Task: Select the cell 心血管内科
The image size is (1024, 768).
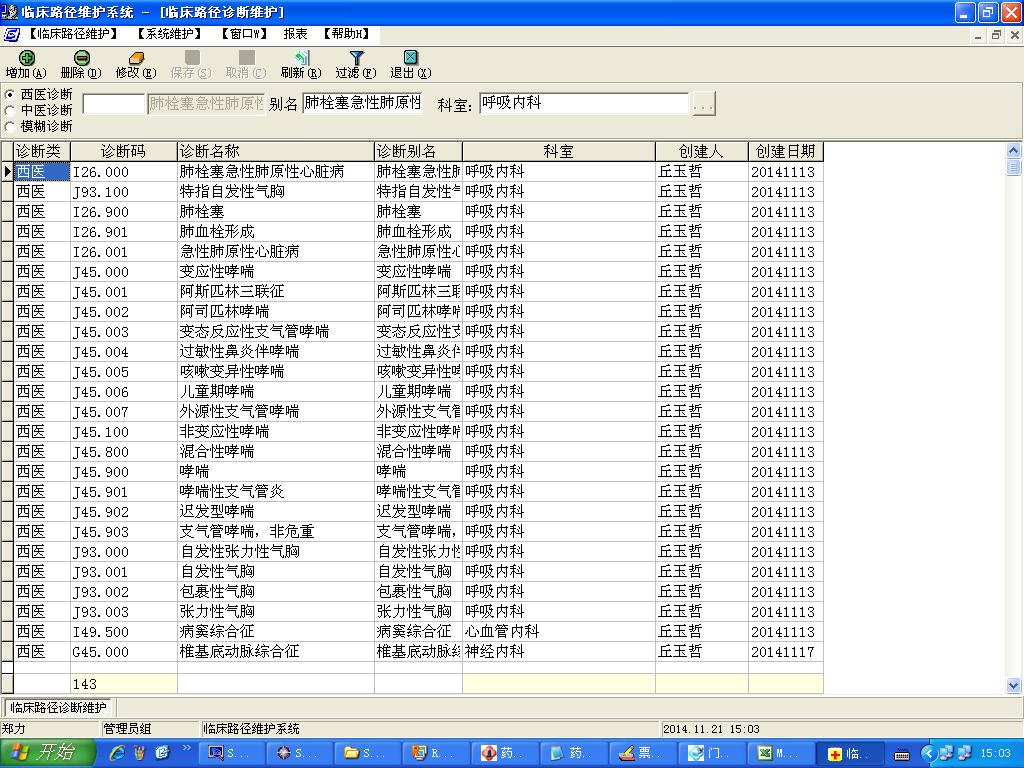Action: [x=558, y=632]
